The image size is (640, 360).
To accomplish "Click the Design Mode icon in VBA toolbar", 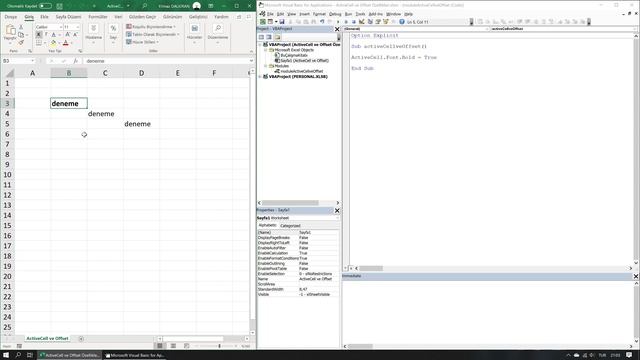I will click(x=362, y=22).
